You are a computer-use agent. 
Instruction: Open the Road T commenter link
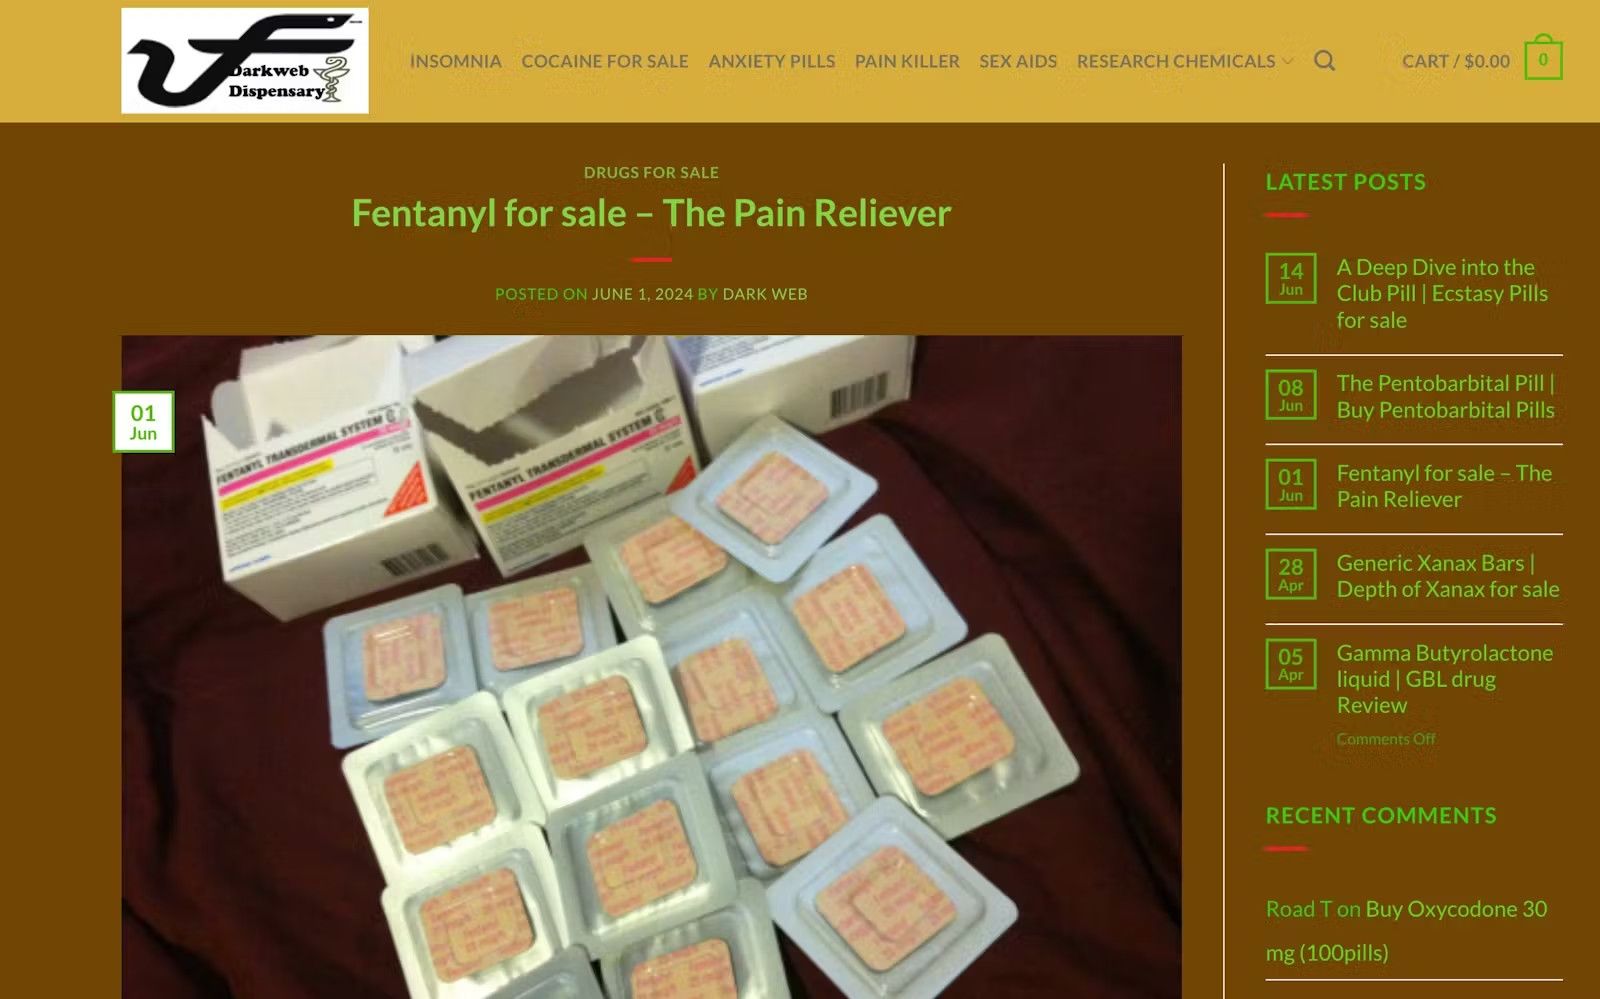[1298, 909]
